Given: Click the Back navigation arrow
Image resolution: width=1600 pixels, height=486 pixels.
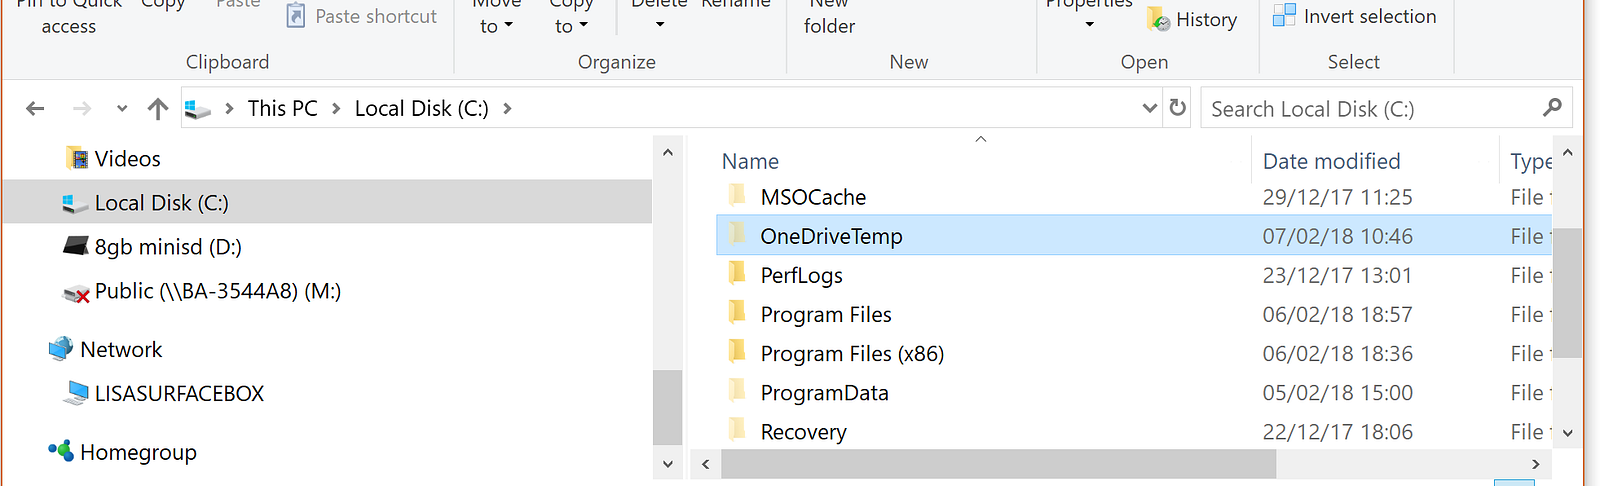Looking at the screenshot, I should [35, 109].
